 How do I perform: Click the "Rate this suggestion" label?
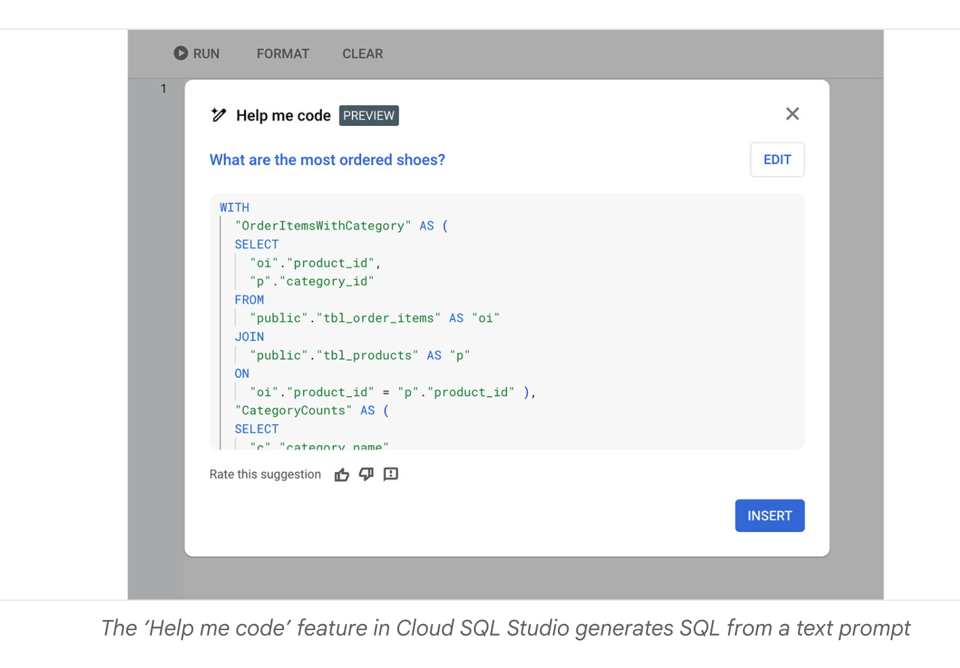tap(265, 475)
